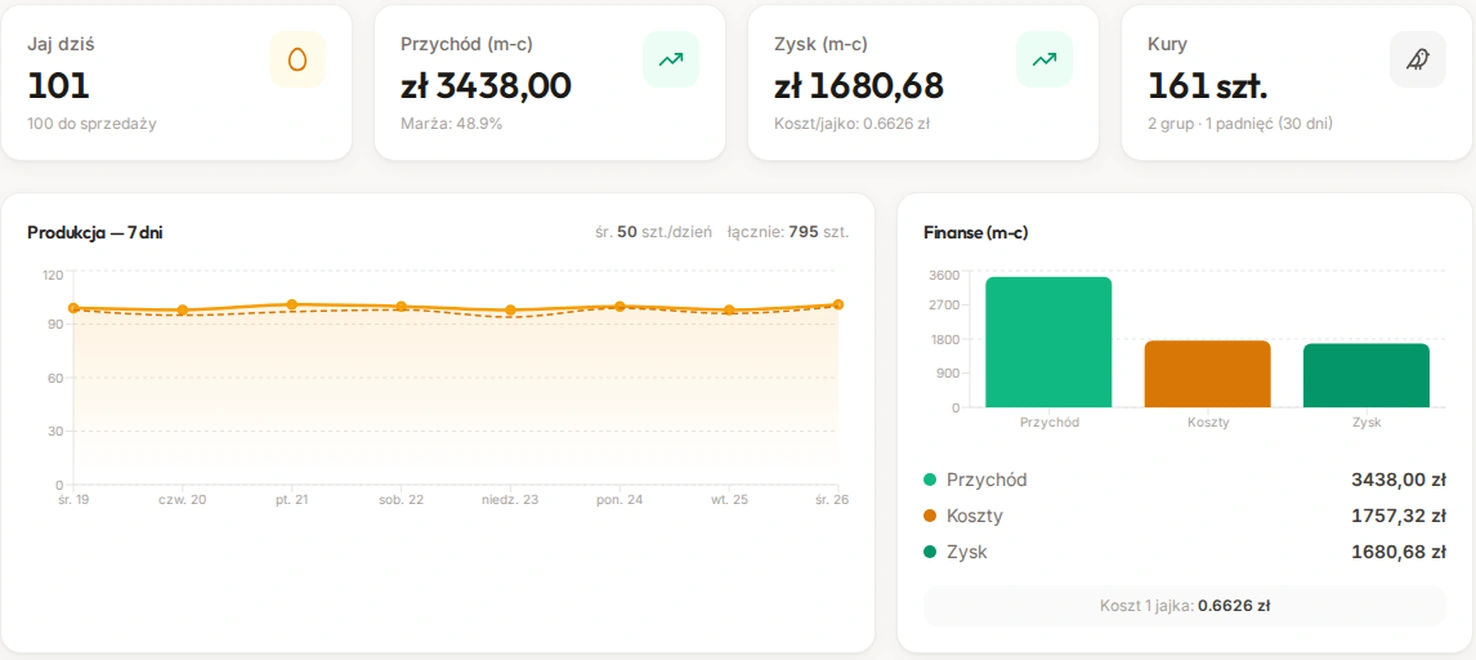Image resolution: width=1476 pixels, height=660 pixels.
Task: Click the data point for niedz. 23
Action: click(x=510, y=310)
